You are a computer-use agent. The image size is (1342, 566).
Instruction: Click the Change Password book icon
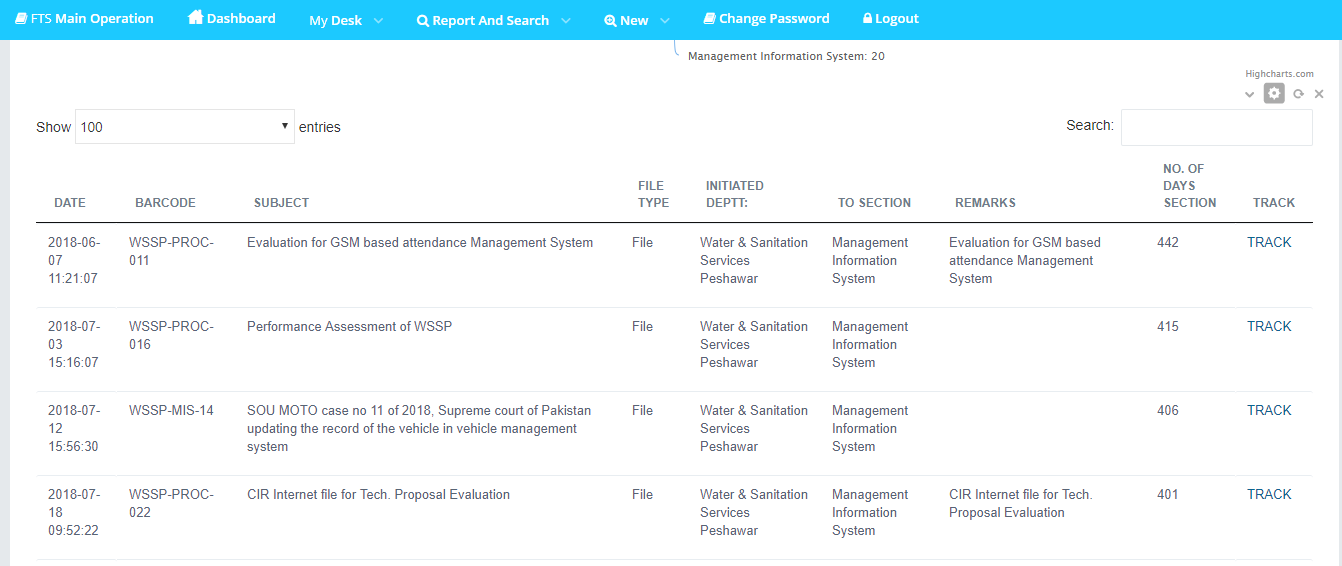point(709,19)
